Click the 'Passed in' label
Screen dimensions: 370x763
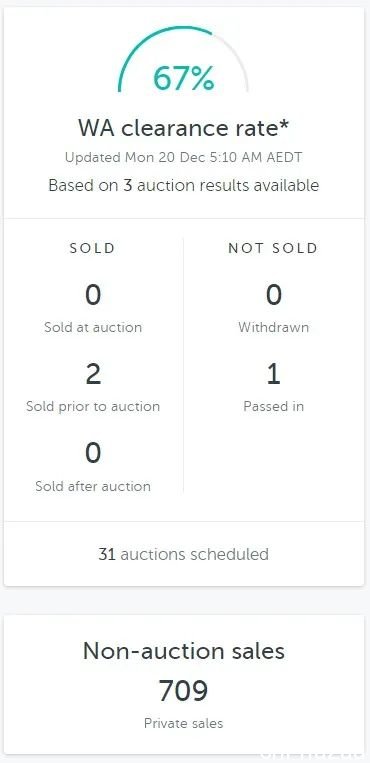click(x=274, y=406)
